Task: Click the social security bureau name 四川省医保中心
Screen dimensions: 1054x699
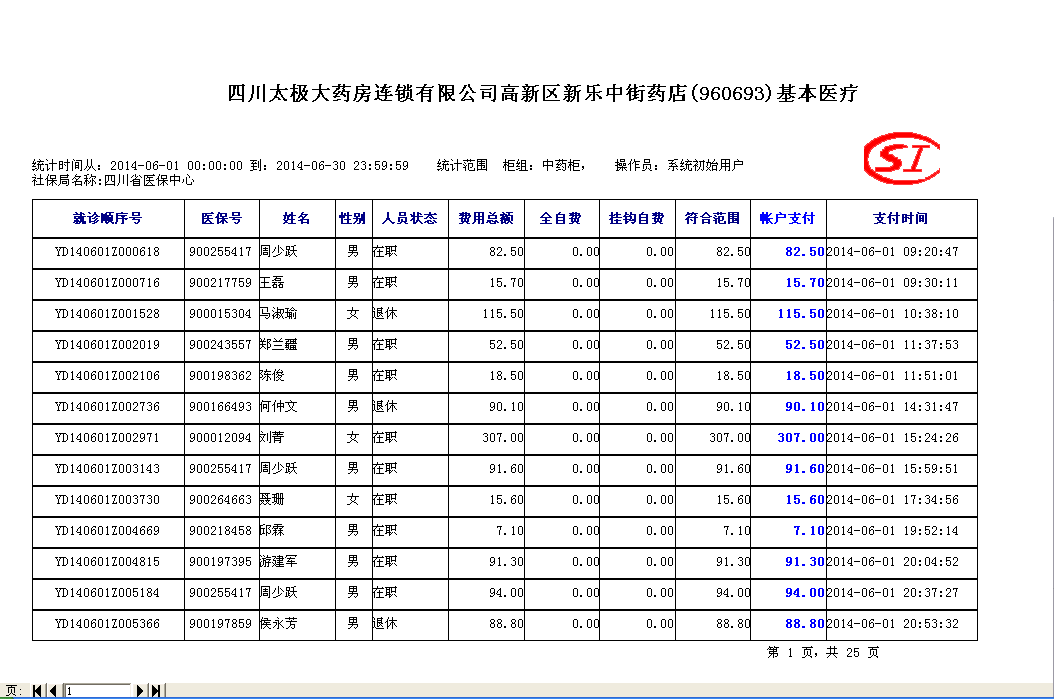Action: tap(149, 181)
